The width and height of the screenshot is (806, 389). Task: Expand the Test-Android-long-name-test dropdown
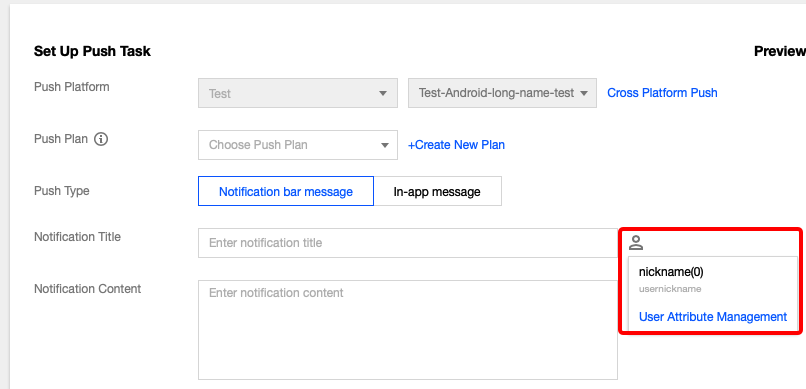point(502,93)
